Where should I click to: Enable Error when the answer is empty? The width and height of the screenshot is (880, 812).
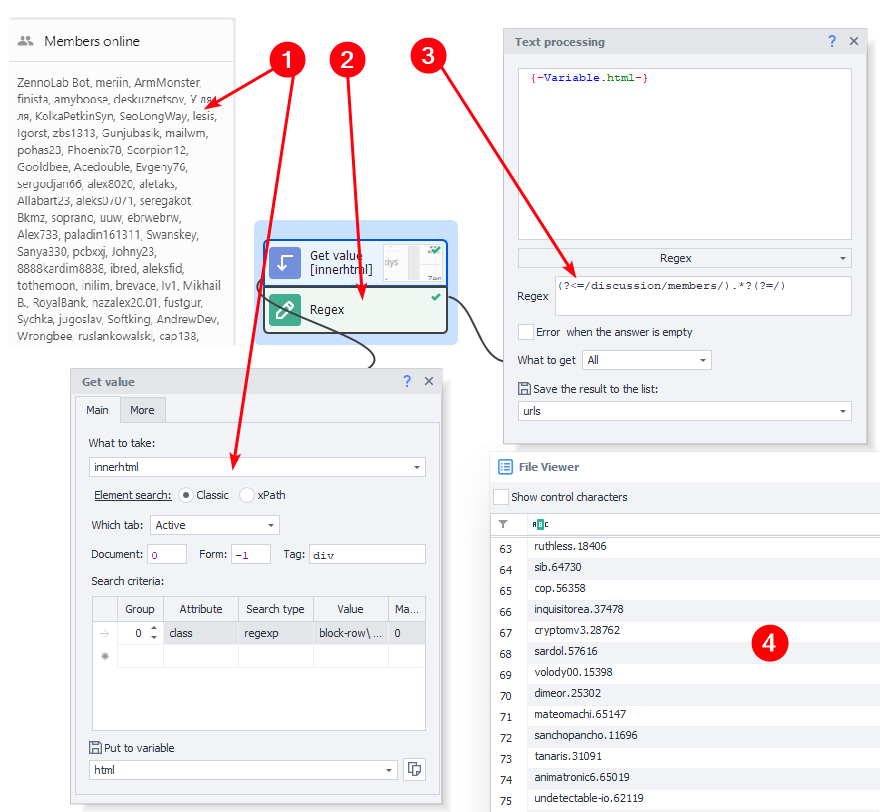(526, 332)
